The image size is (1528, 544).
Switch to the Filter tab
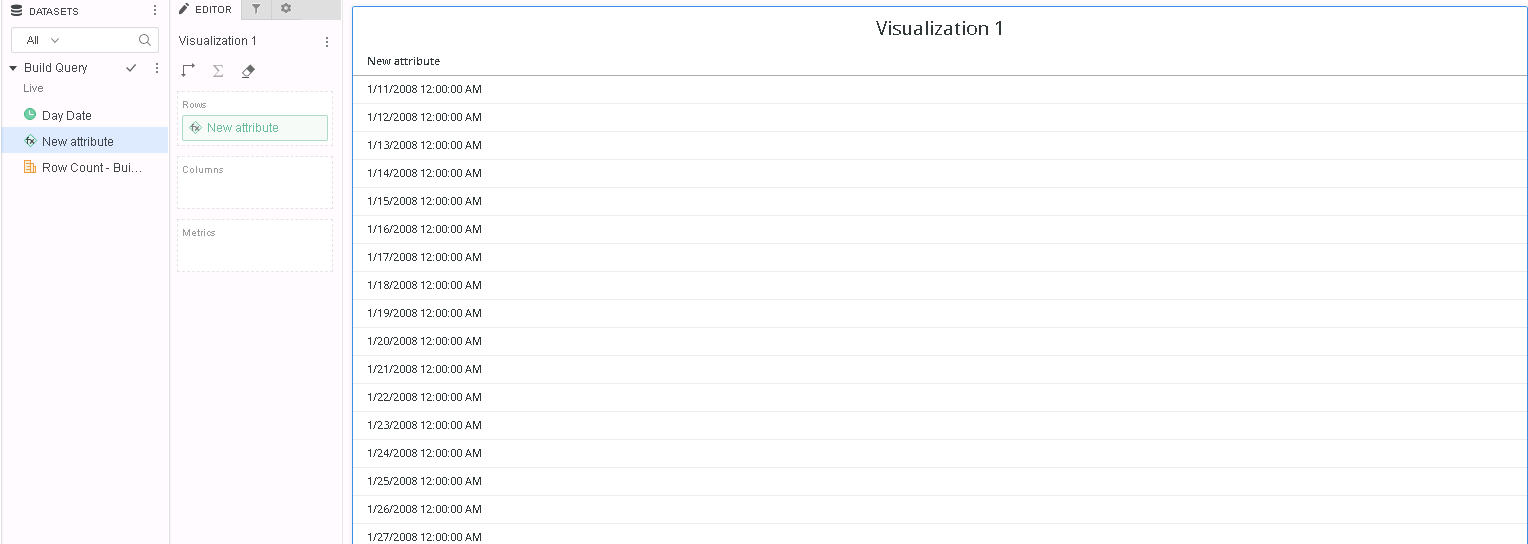[256, 9]
